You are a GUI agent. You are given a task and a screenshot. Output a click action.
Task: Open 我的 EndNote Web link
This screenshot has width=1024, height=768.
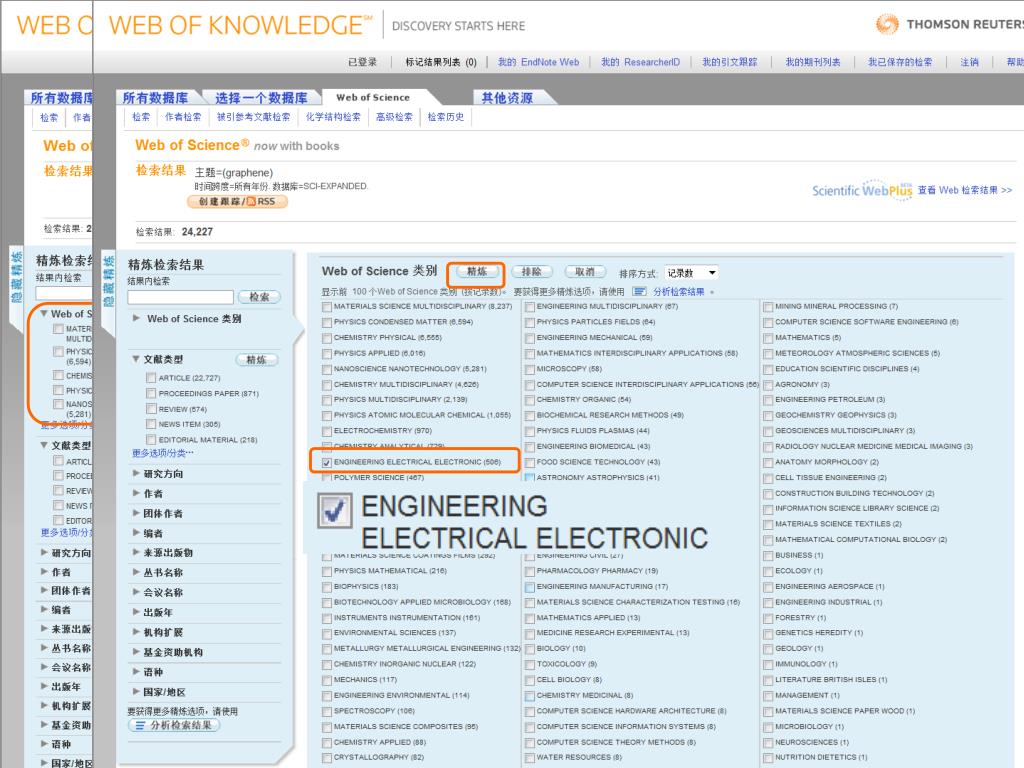point(538,62)
